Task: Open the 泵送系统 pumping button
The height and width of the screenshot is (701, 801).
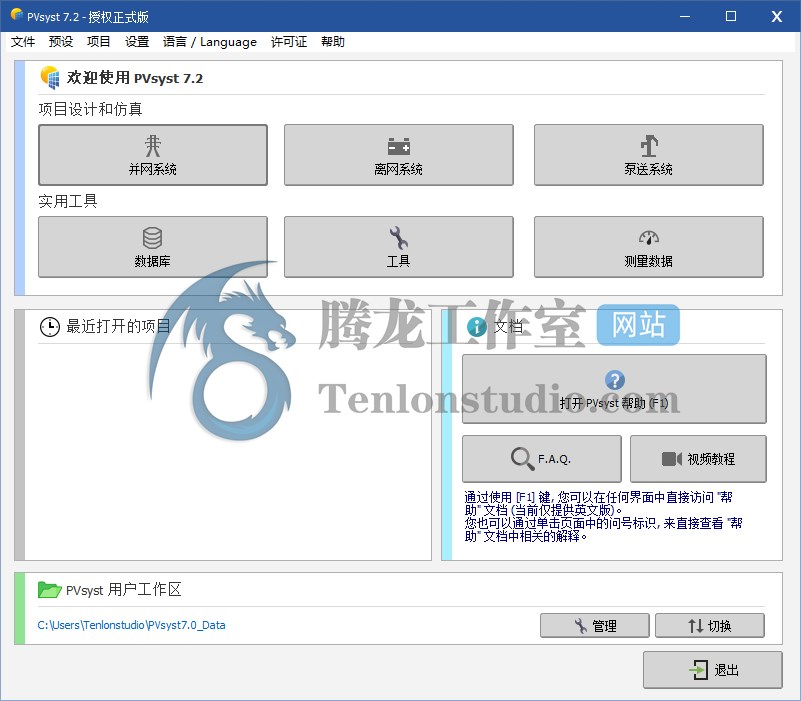Action: [649, 155]
